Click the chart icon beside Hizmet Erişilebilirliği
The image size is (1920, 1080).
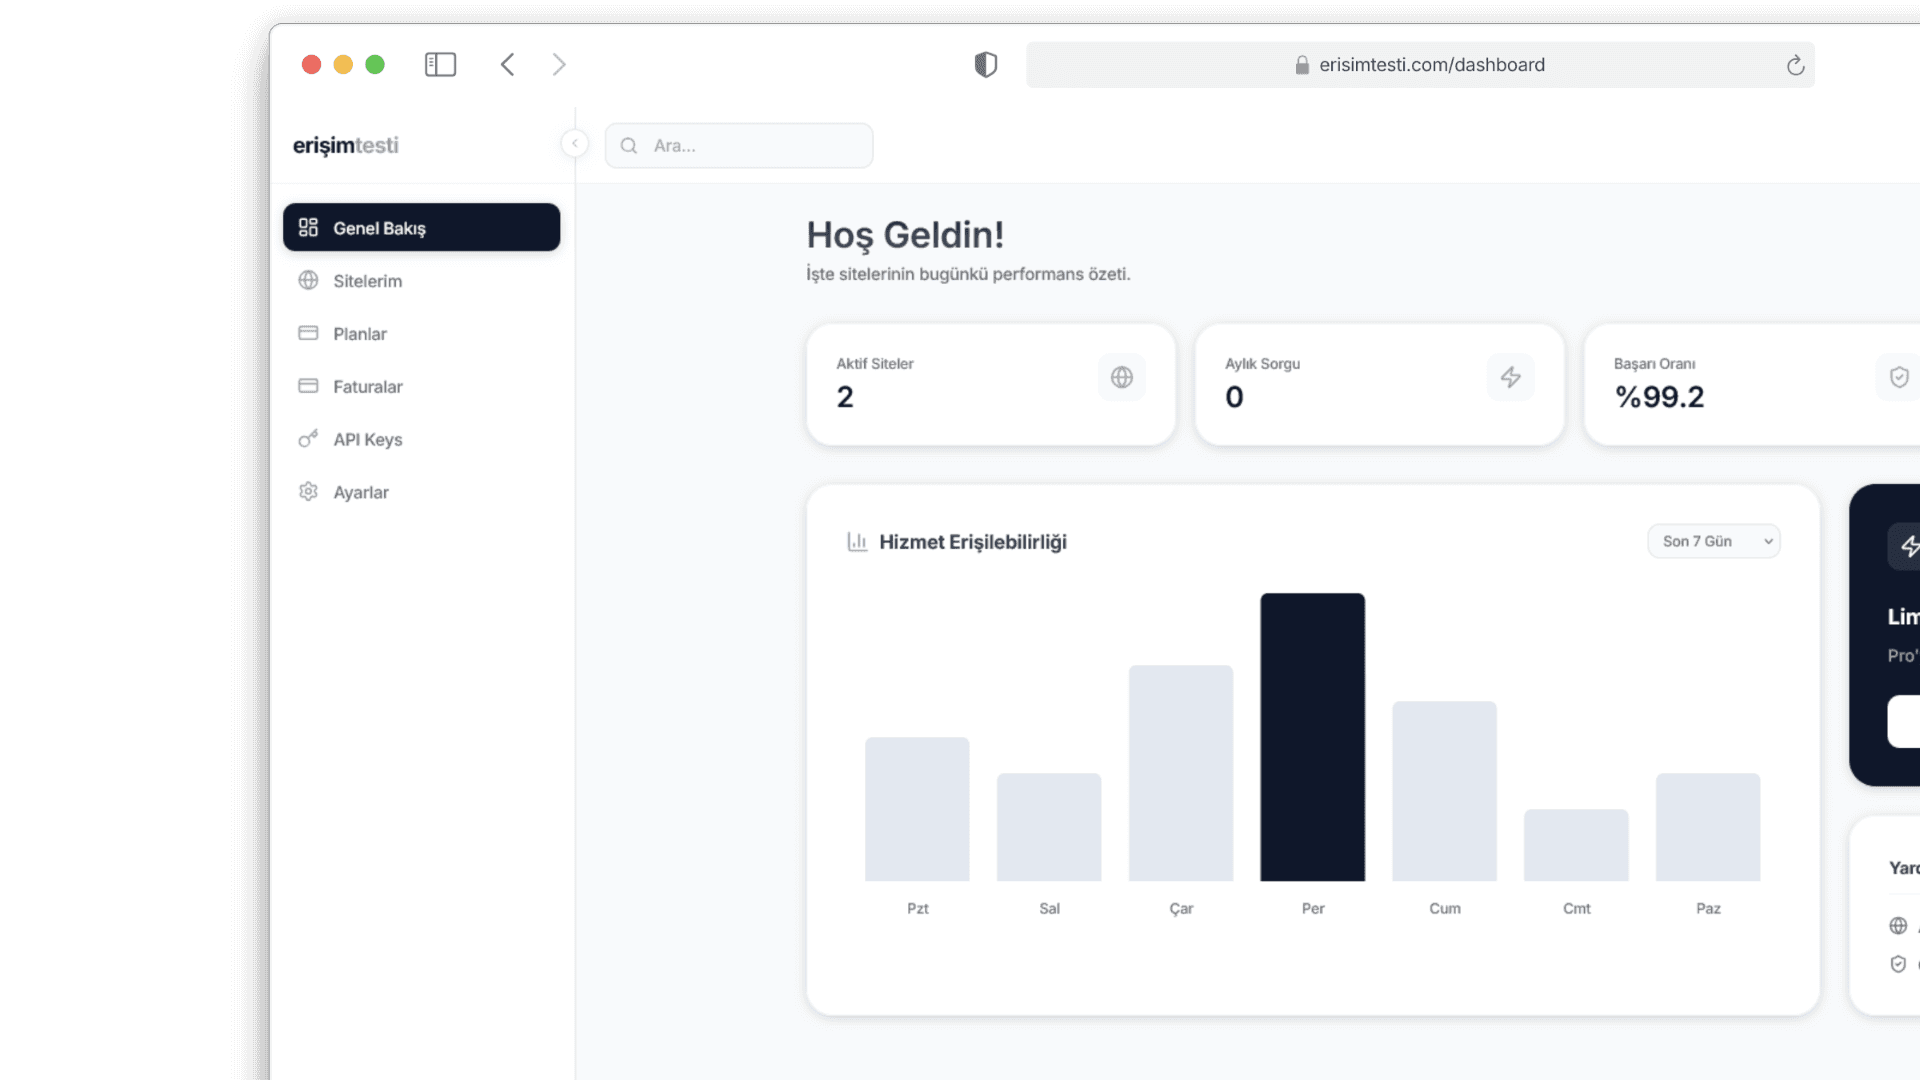point(858,541)
